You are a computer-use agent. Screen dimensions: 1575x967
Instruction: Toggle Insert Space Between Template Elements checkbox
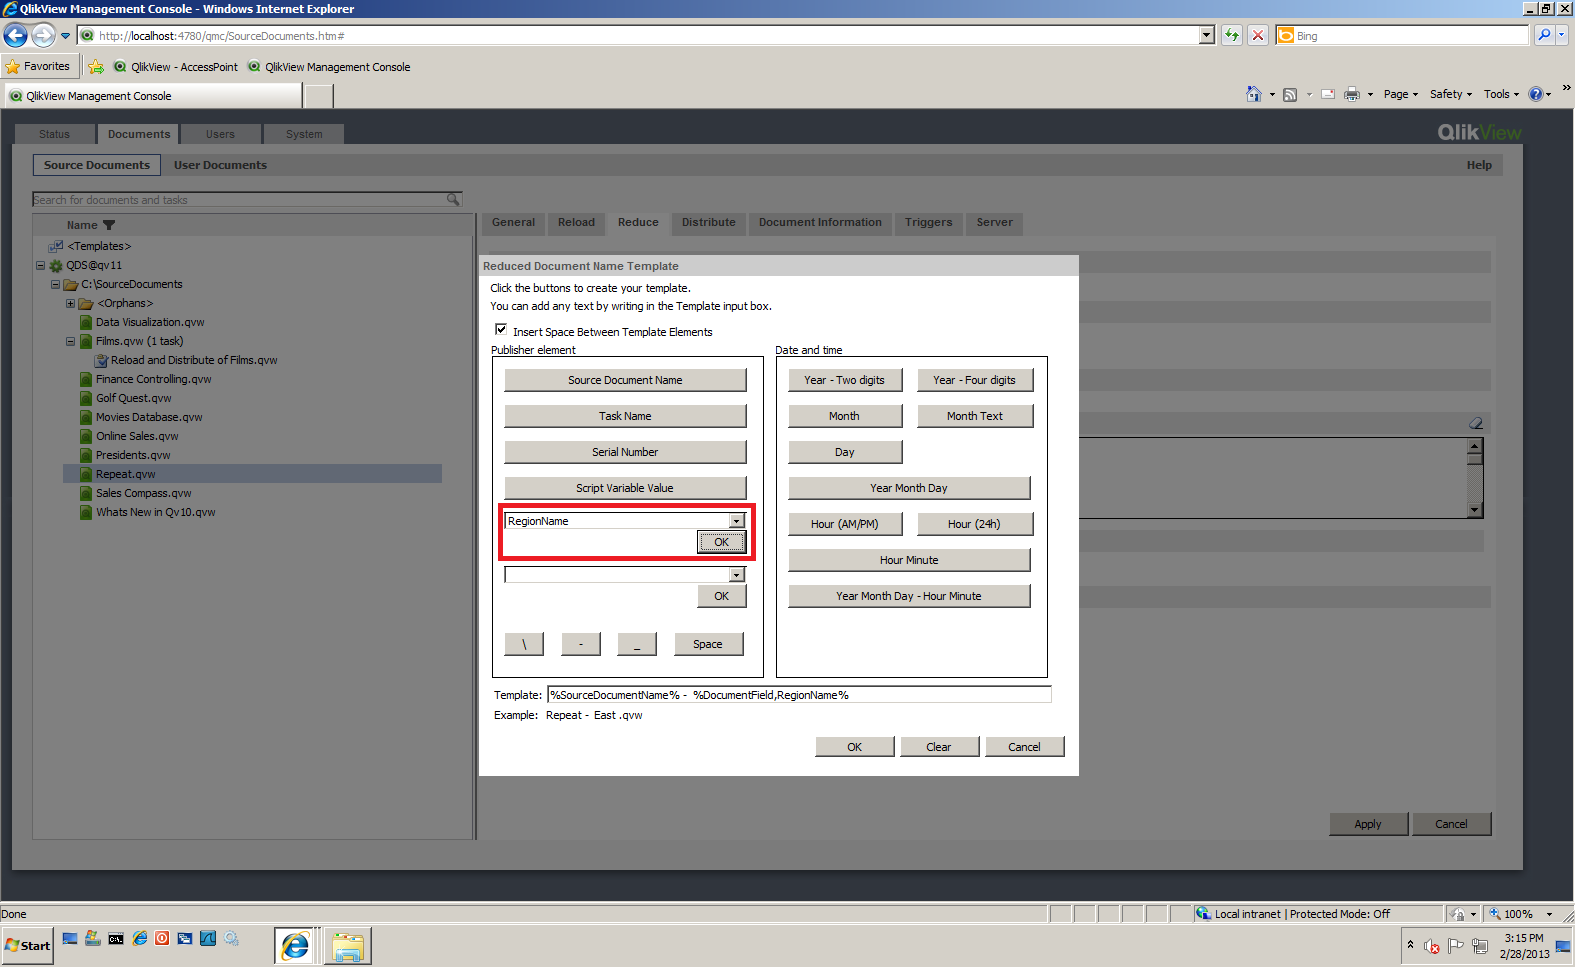tap(501, 329)
